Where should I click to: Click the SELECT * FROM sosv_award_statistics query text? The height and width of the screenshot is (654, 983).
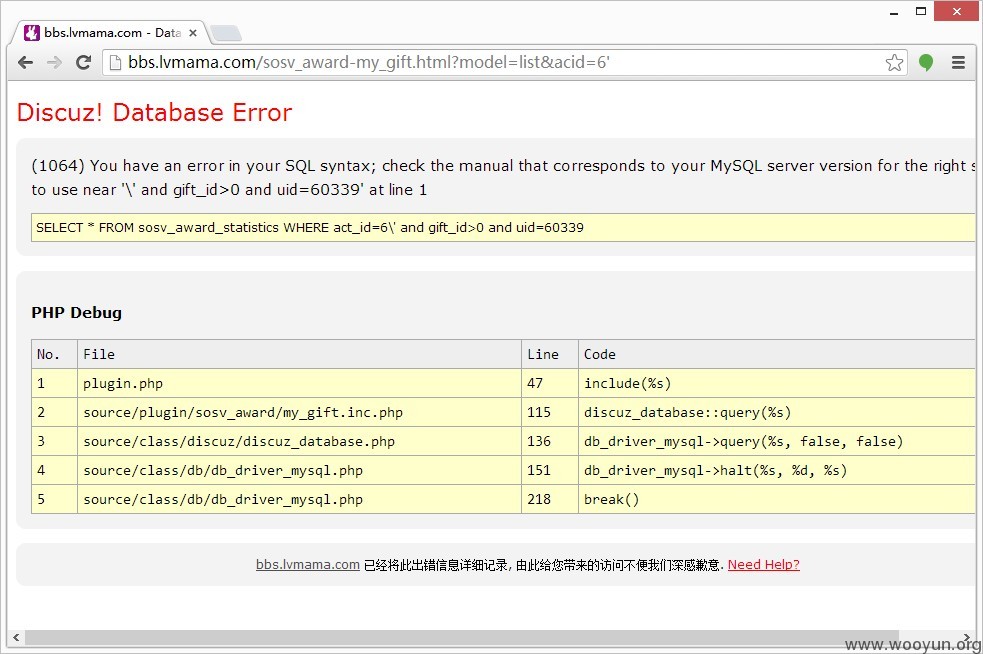310,227
